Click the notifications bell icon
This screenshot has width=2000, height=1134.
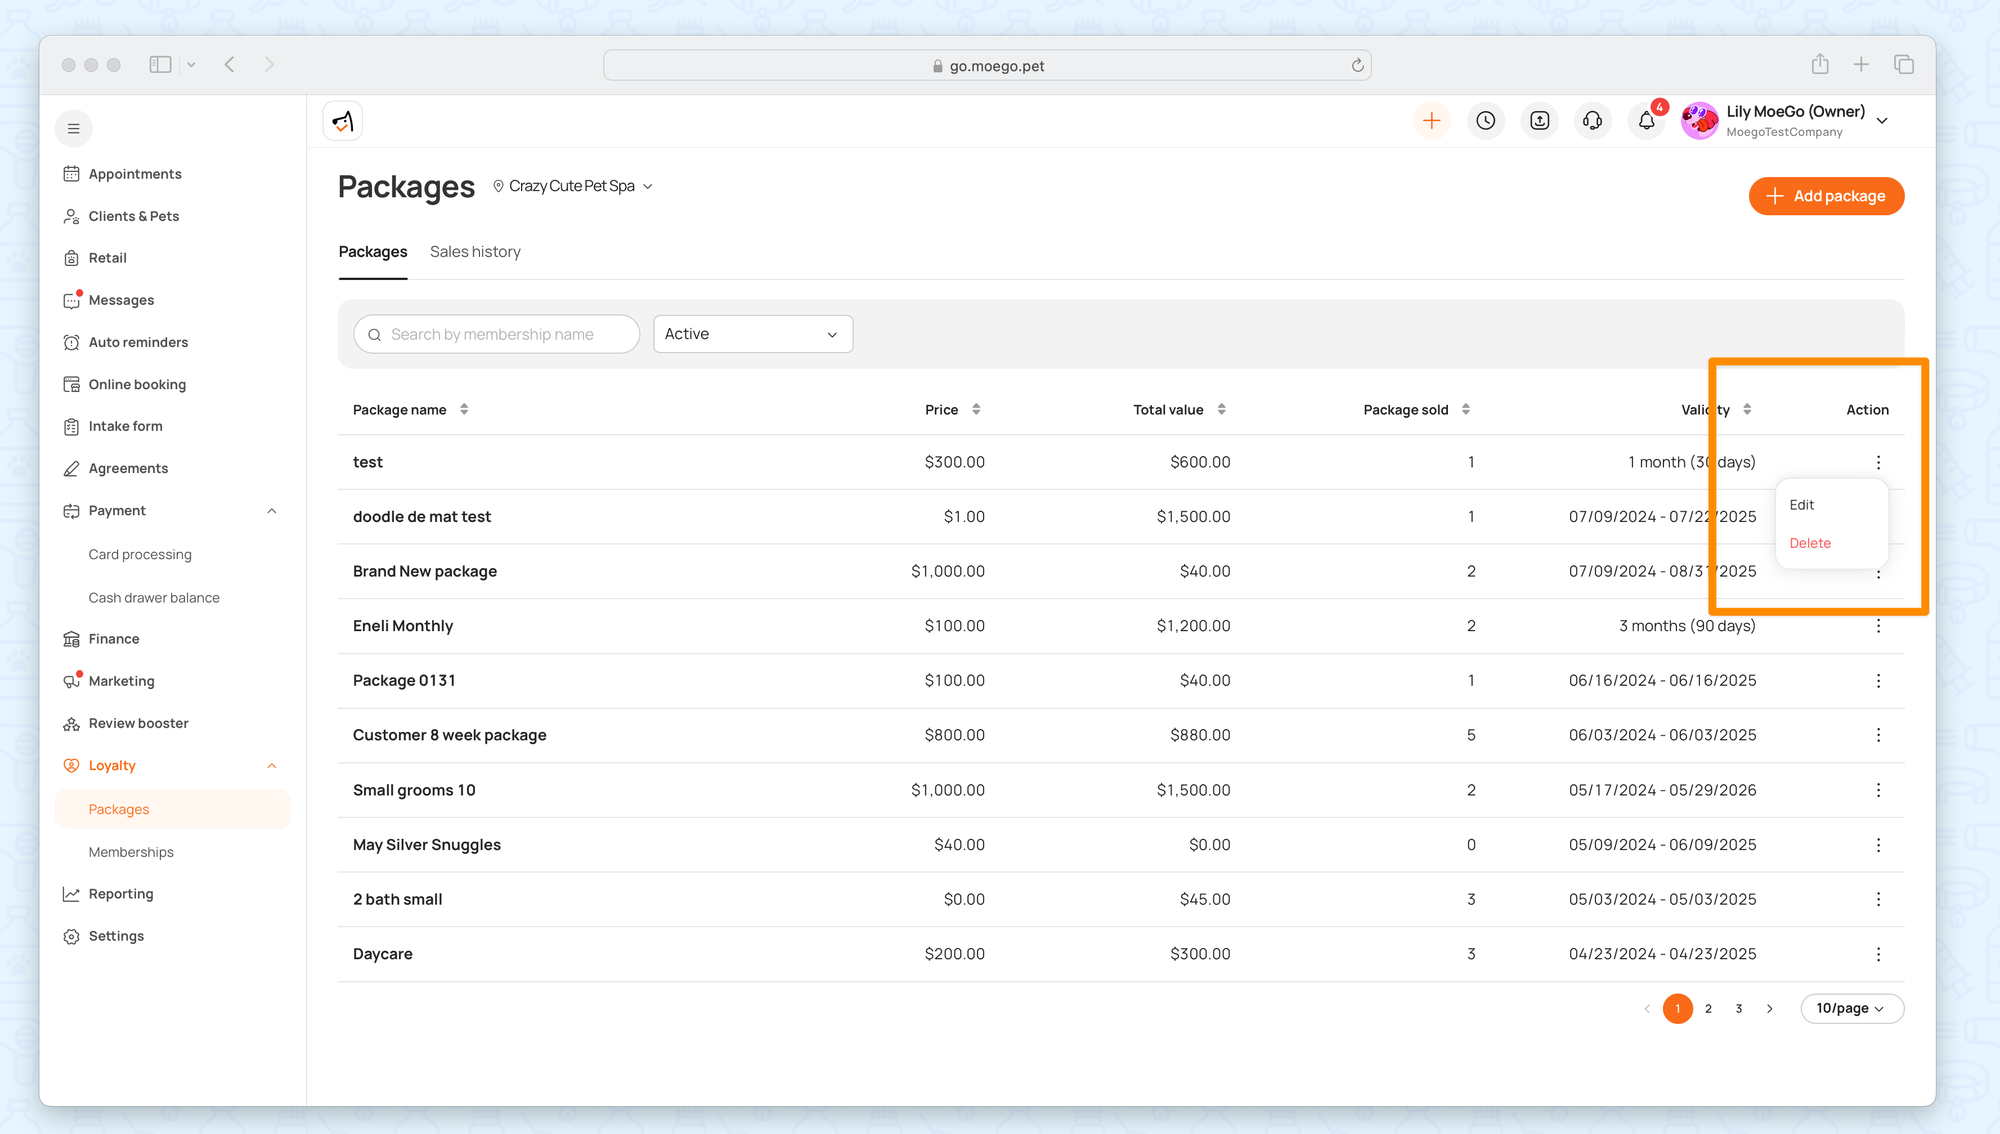[1646, 121]
